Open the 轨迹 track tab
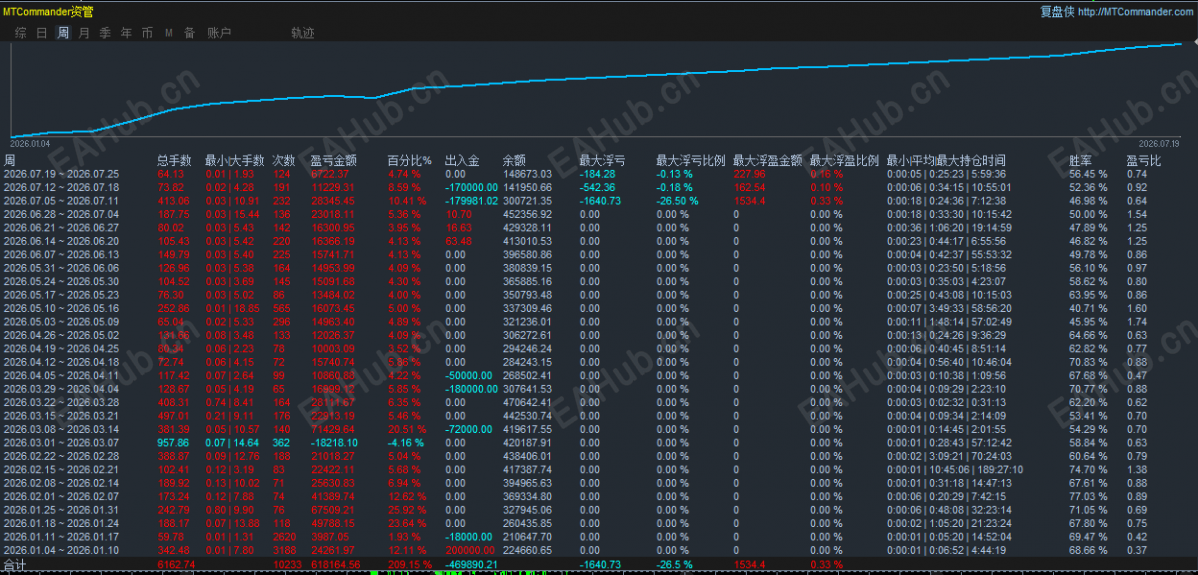 [x=303, y=33]
